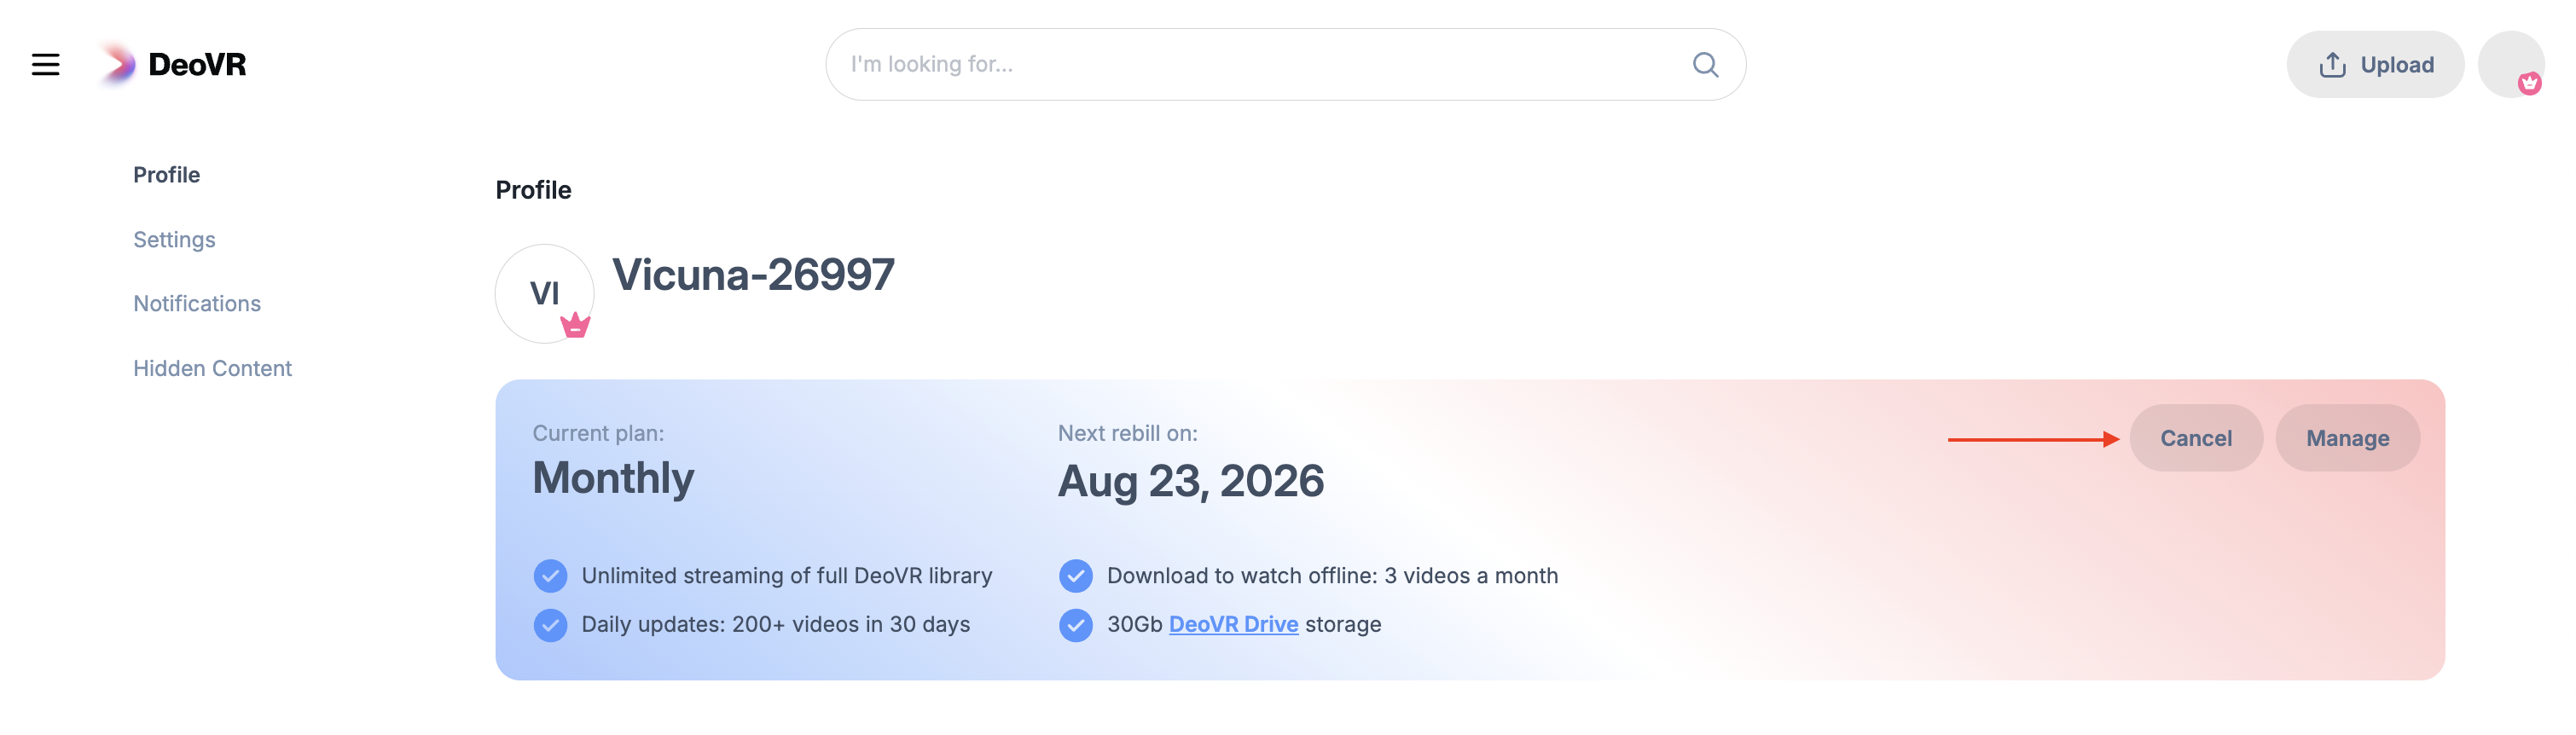
Task: Focus the "I'm looking for..." search field
Action: 1285,65
